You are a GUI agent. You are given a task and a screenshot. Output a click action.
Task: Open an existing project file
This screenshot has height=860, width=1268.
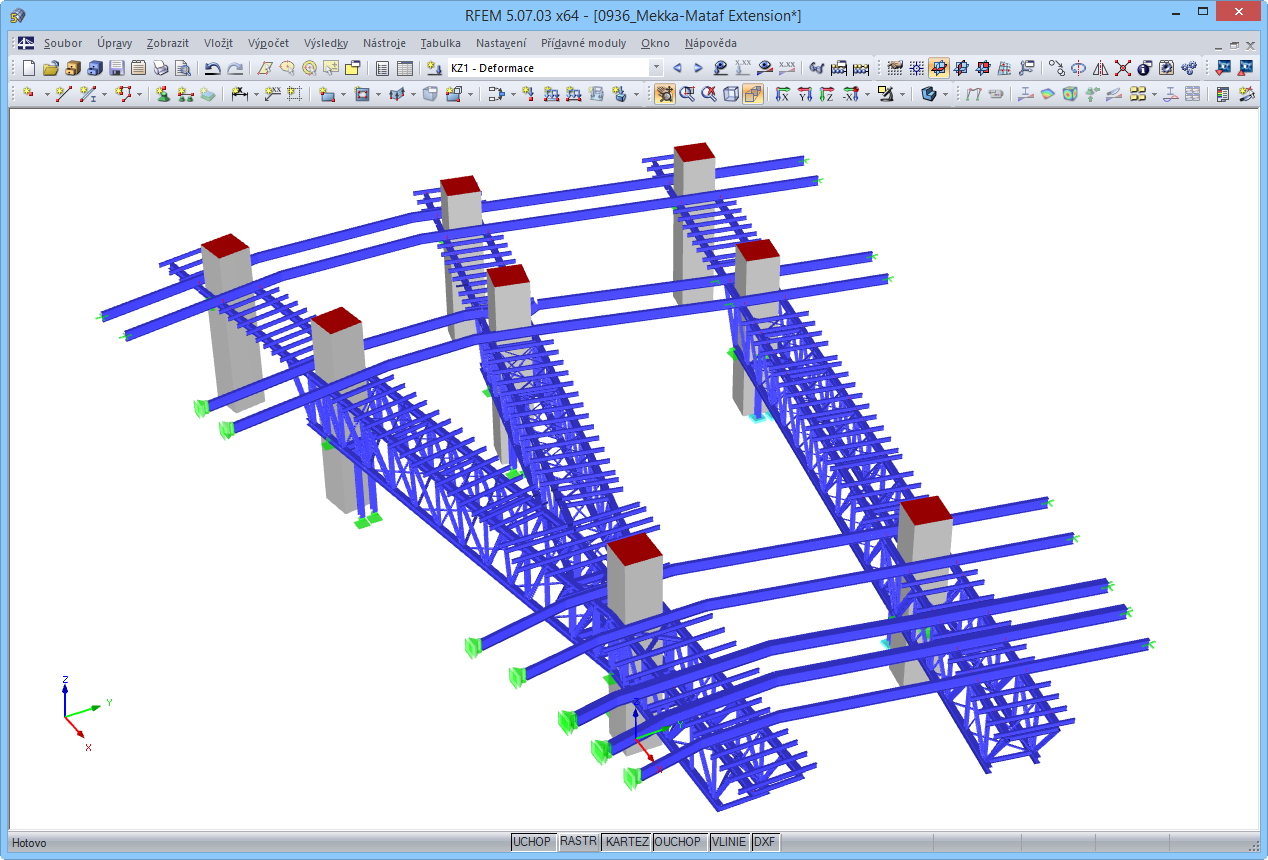[50, 68]
